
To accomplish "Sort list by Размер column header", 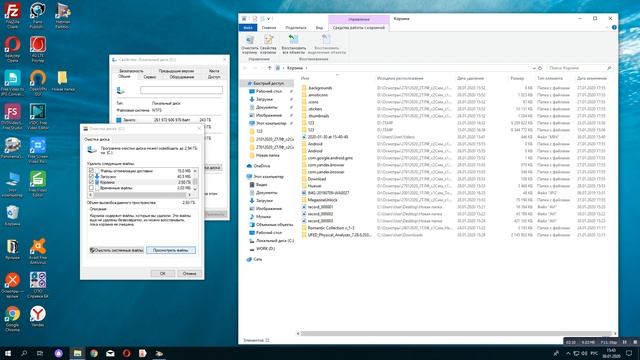I will [517, 78].
